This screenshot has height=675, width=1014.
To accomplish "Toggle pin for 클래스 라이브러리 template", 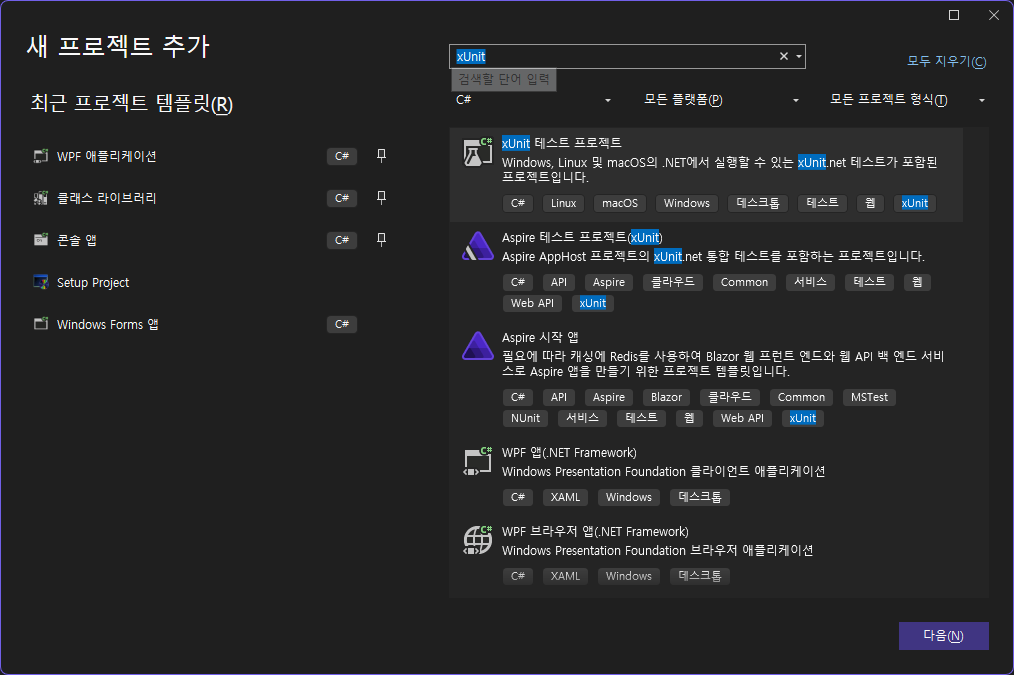I will (381, 198).
